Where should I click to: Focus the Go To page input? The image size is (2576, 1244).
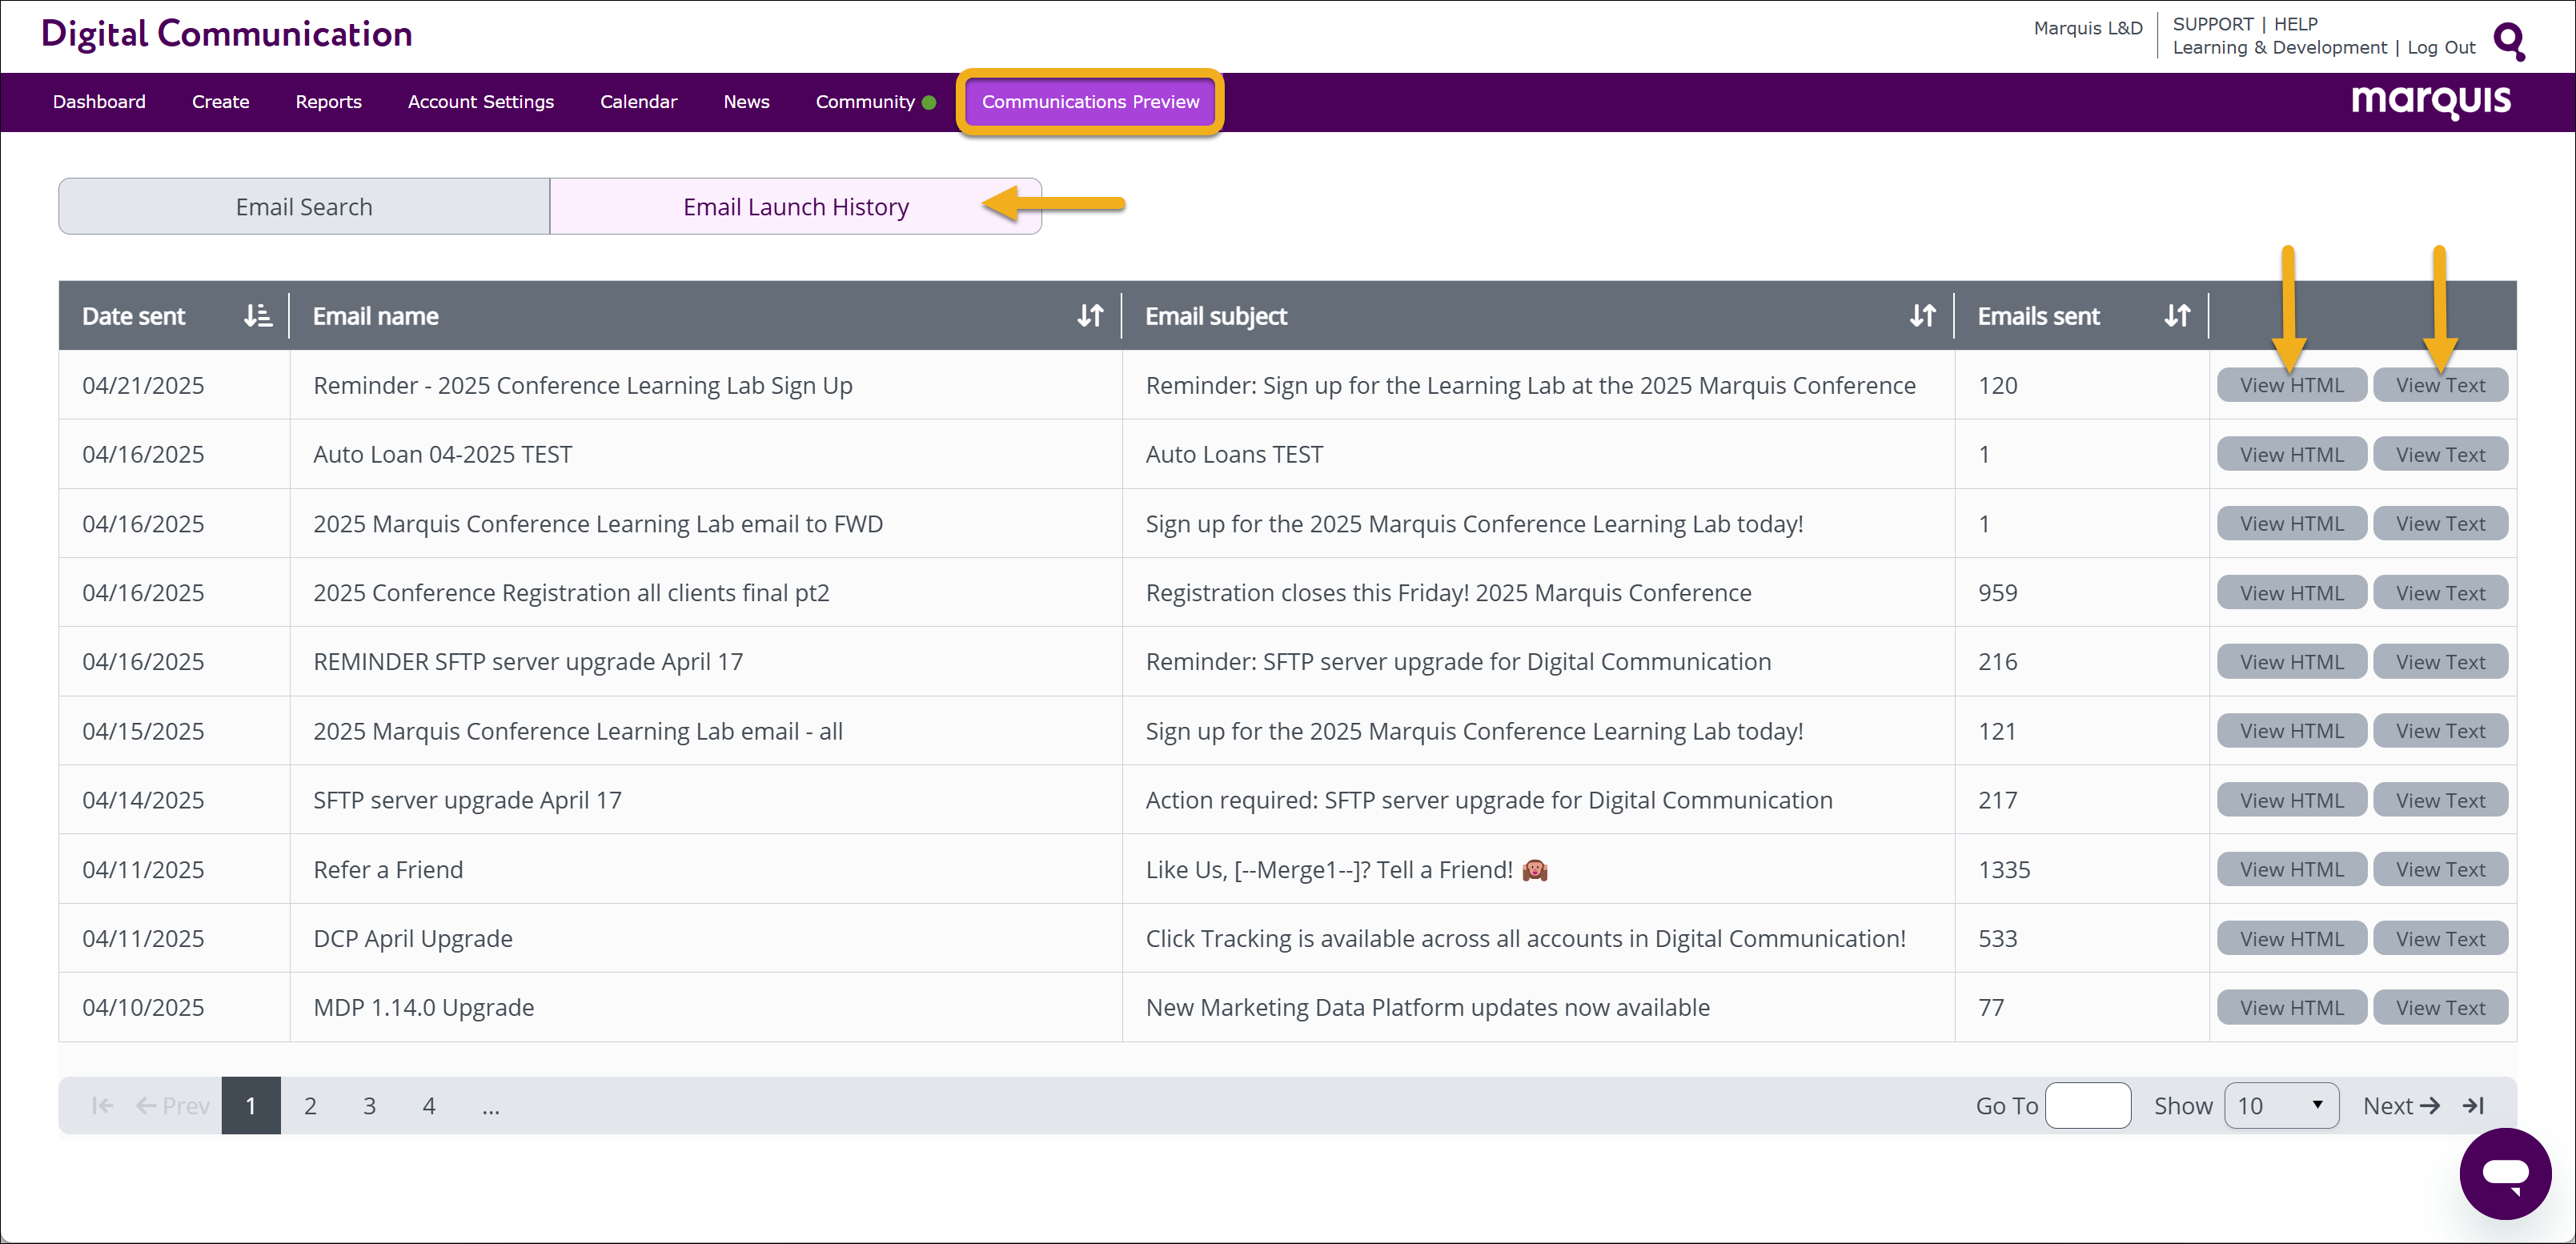click(x=2088, y=1105)
